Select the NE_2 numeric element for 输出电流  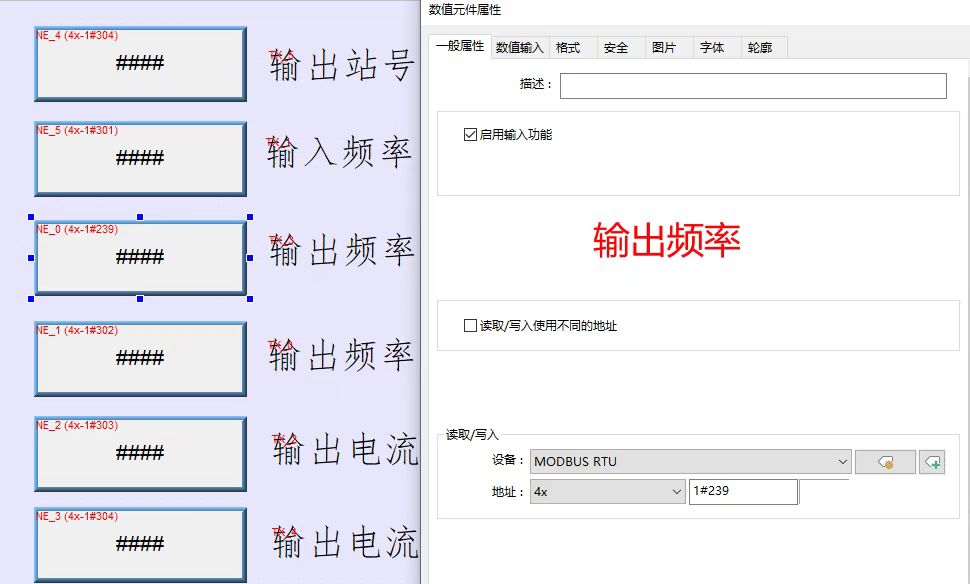coord(139,452)
